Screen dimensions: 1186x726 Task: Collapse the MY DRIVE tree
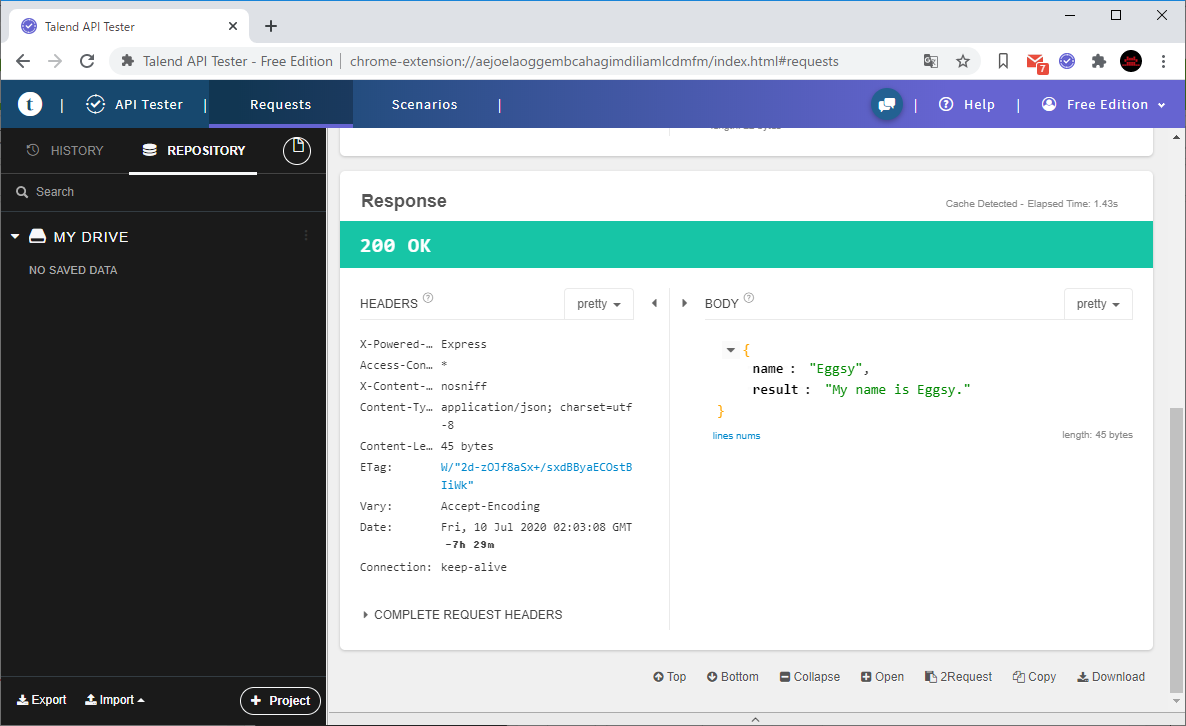(14, 237)
